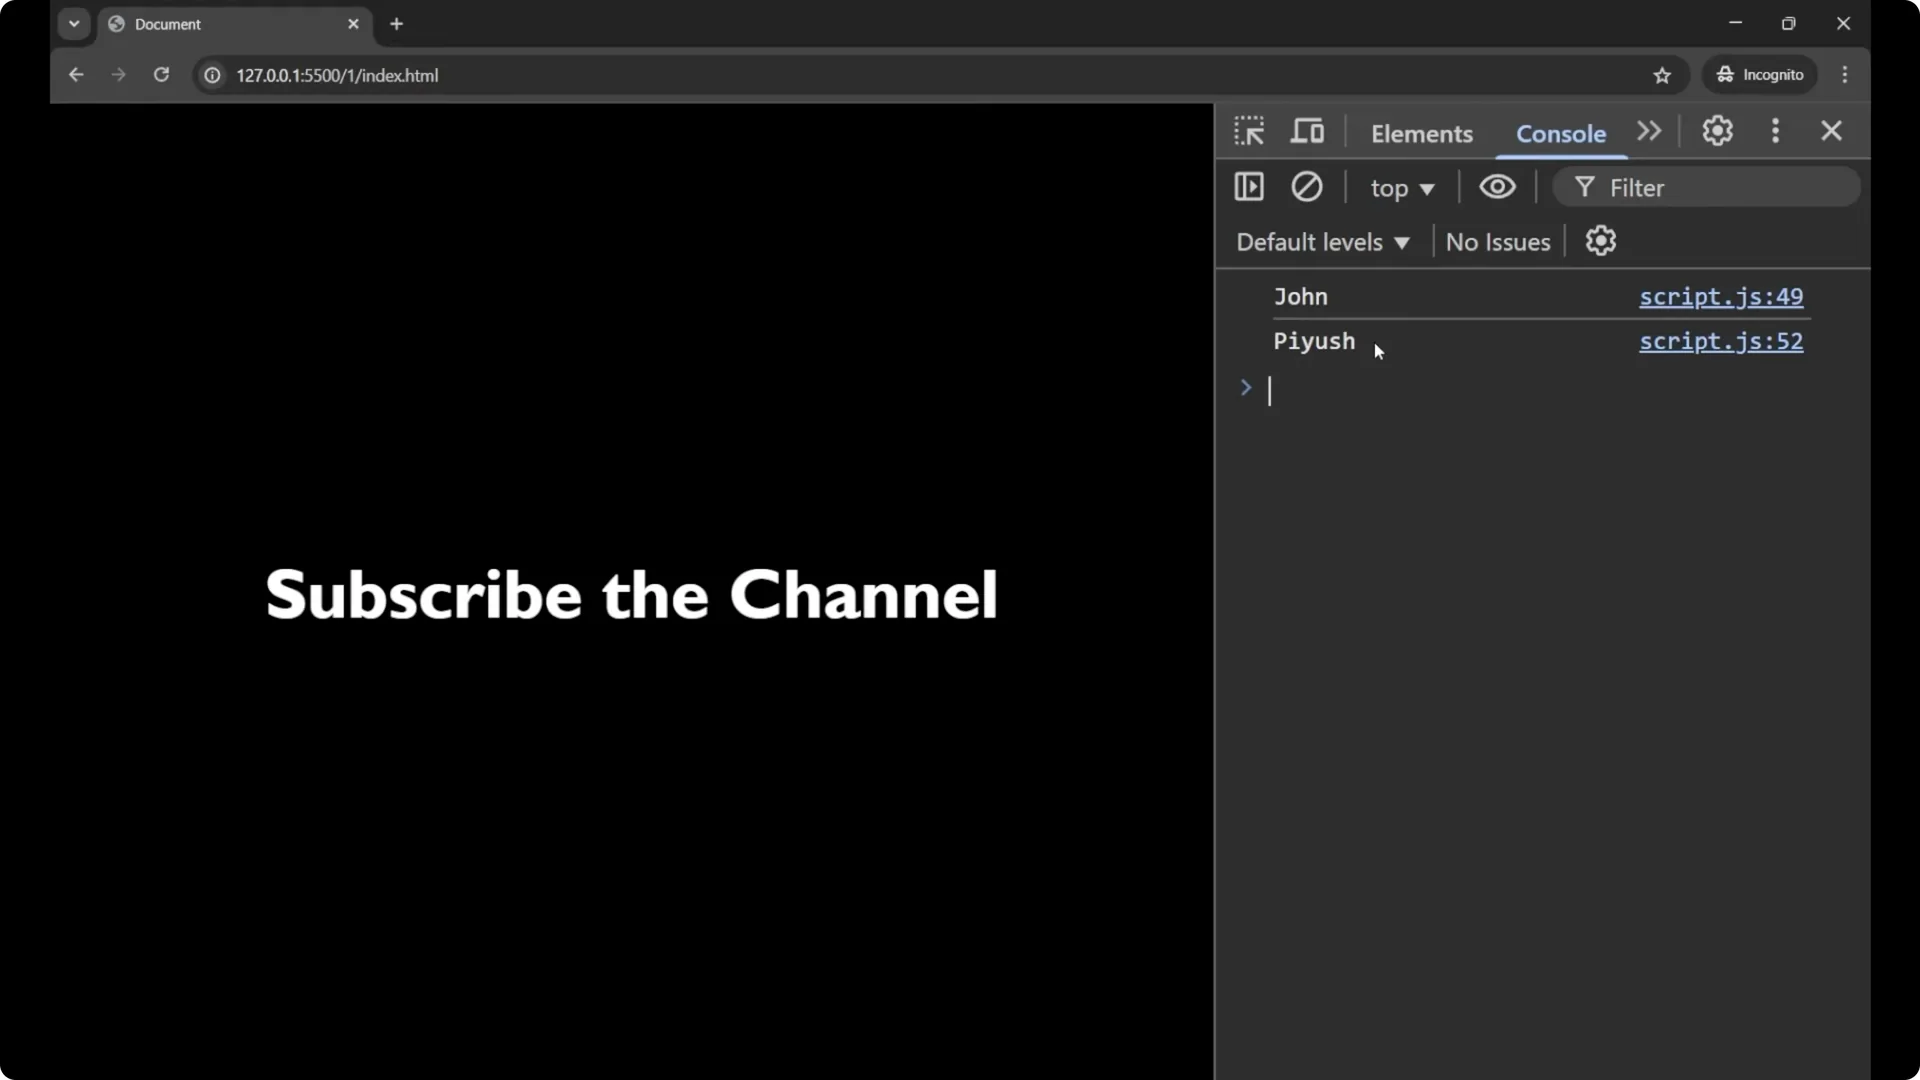
Task: Select the Inspect element tool
Action: coord(1249,131)
